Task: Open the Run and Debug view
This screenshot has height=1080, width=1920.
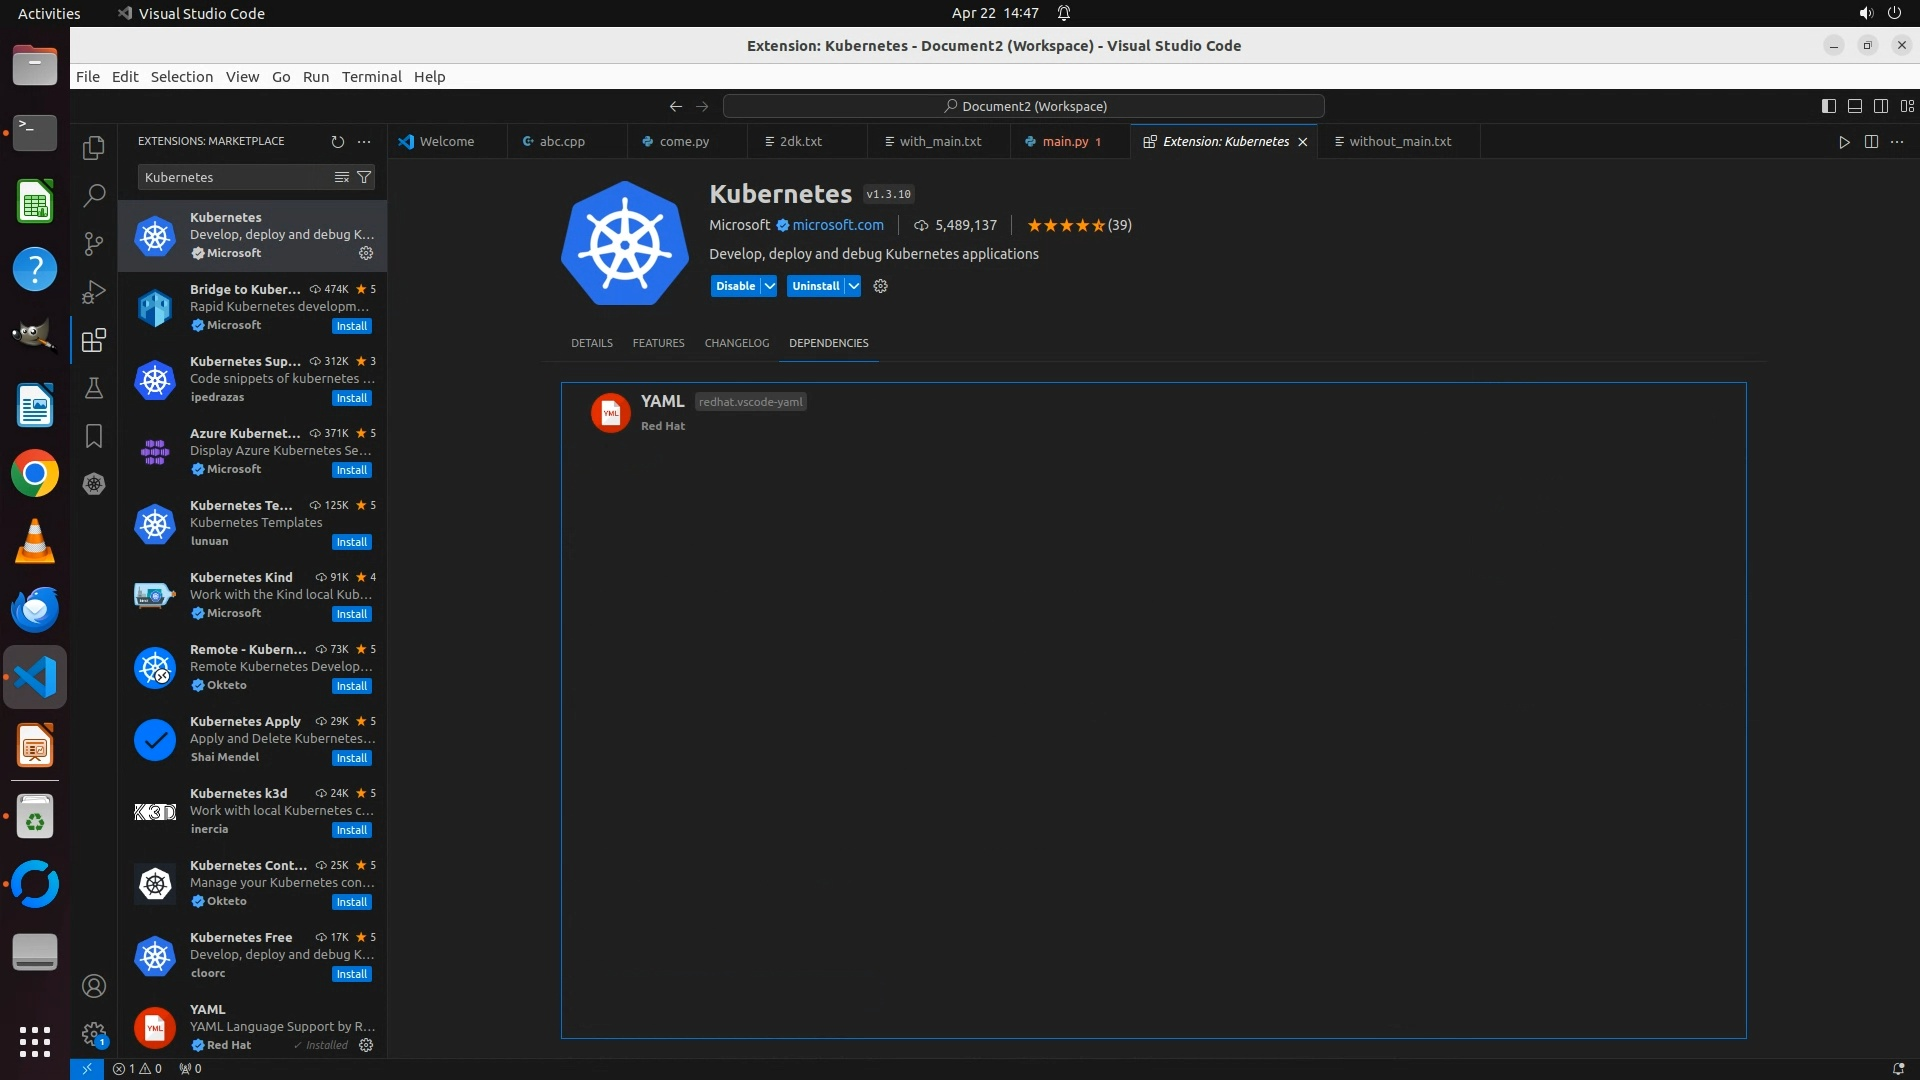Action: pos(94,292)
